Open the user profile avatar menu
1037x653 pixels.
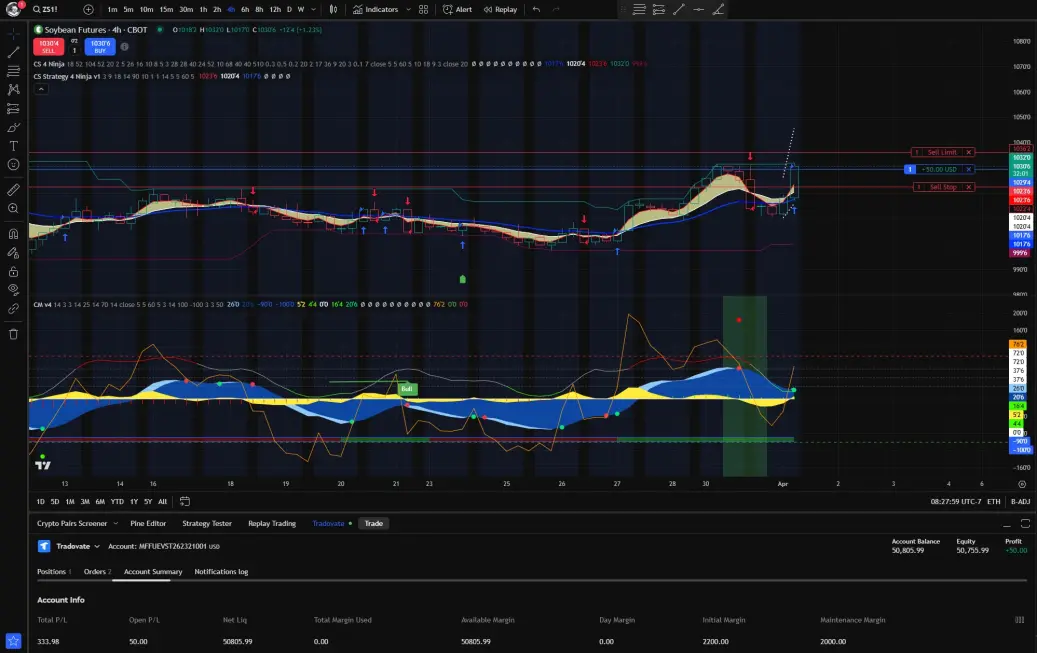pos(13,9)
